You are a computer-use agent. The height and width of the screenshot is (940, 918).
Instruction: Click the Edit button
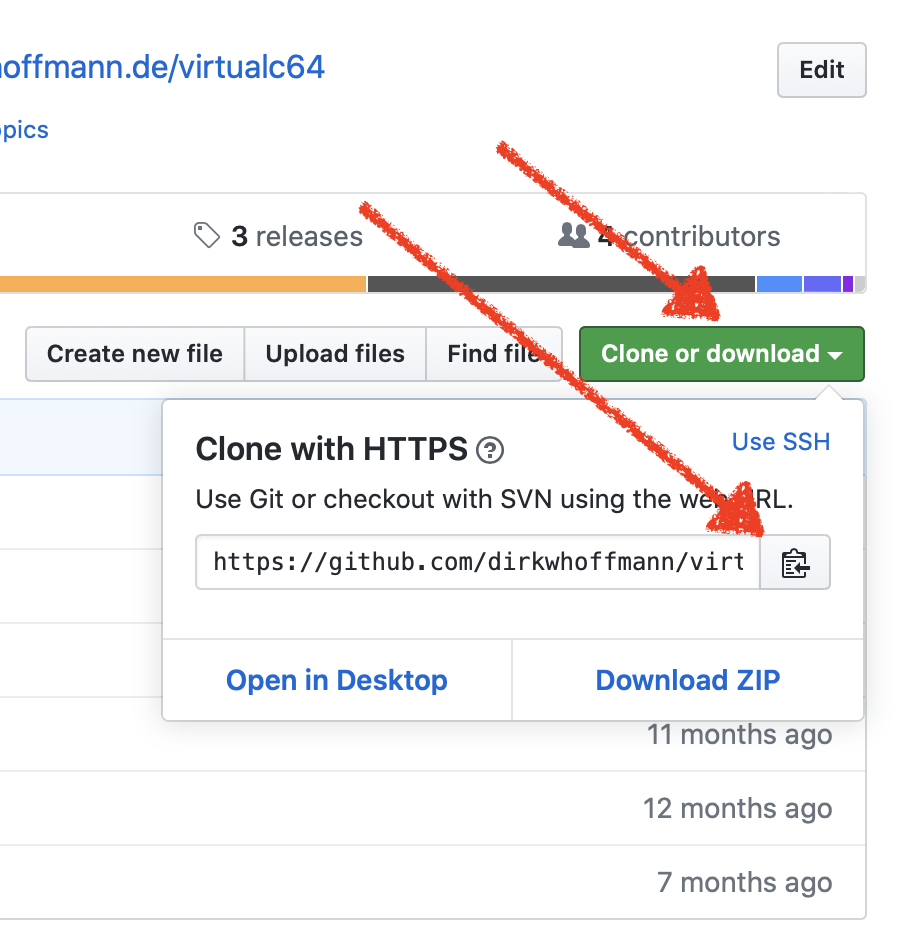[x=821, y=70]
